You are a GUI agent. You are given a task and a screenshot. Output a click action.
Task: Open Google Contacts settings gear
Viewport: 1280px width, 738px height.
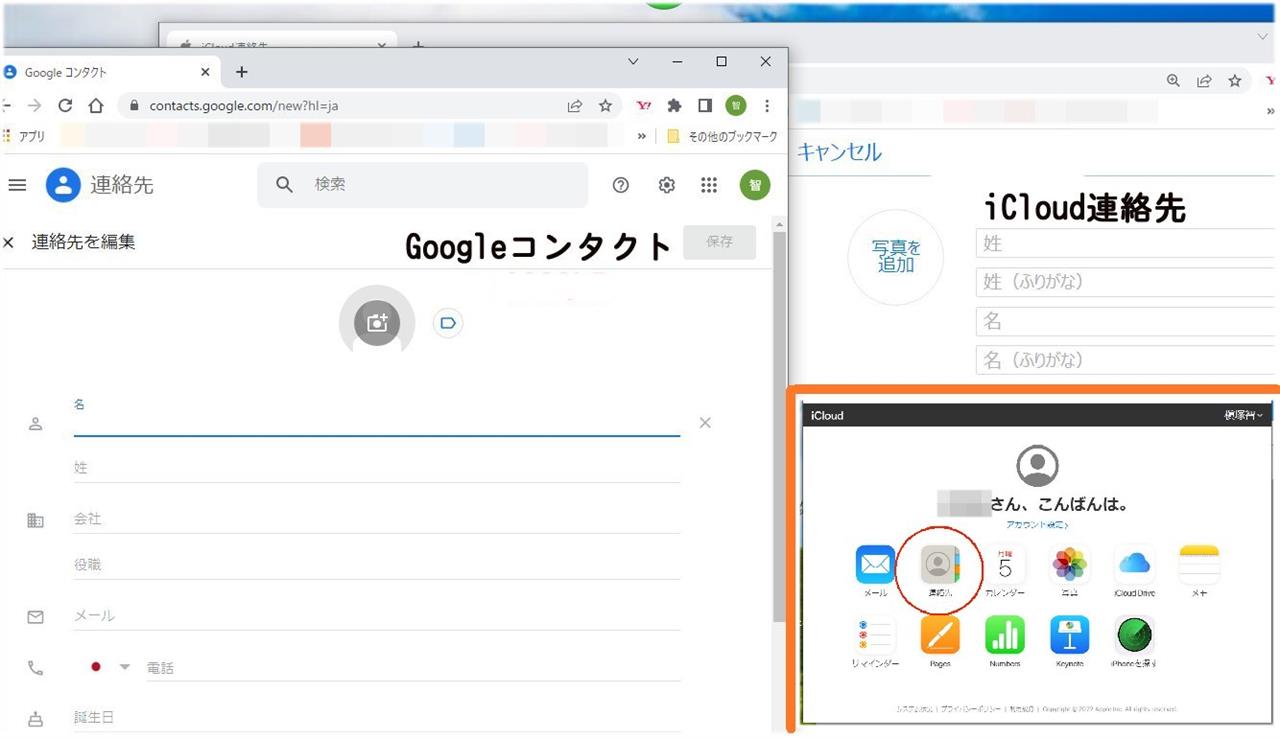666,185
